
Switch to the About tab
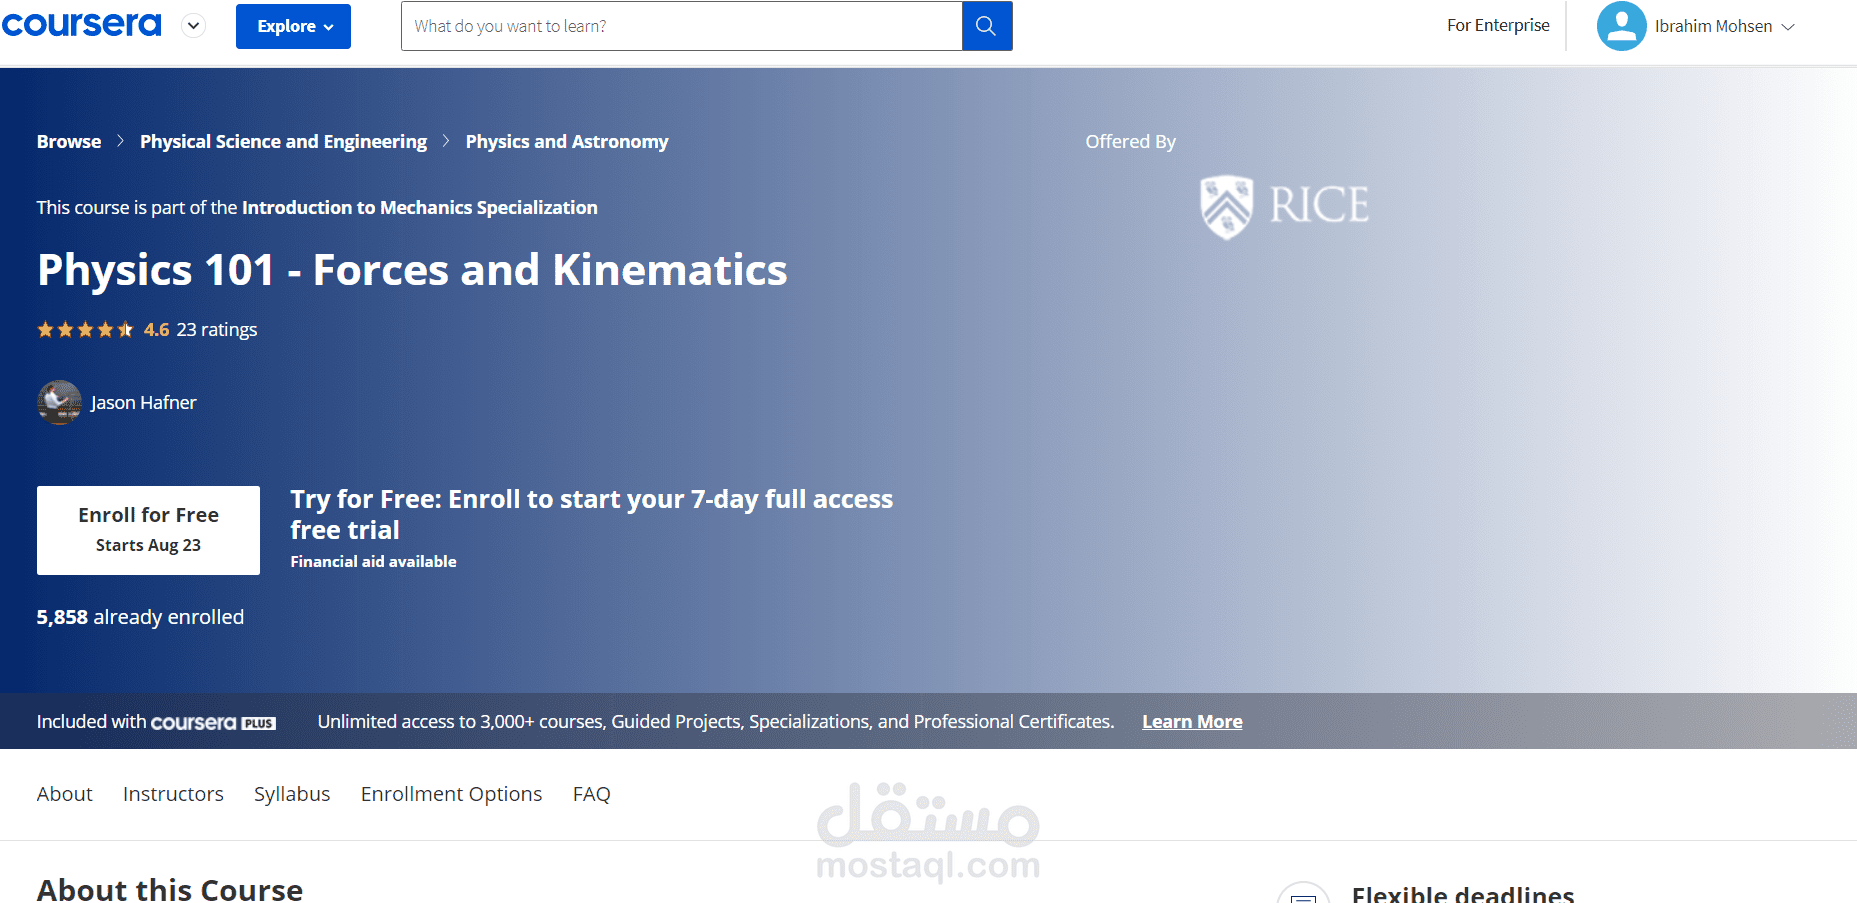(x=65, y=794)
